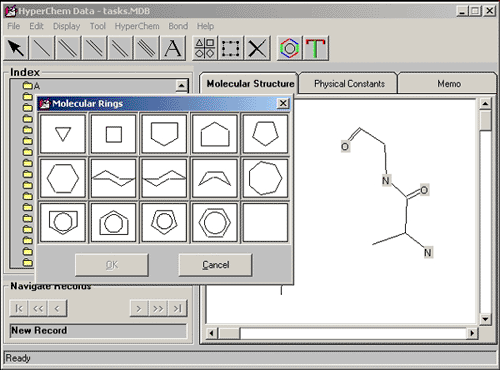
Task: Choose the triangle three-membered ring
Action: [63, 134]
